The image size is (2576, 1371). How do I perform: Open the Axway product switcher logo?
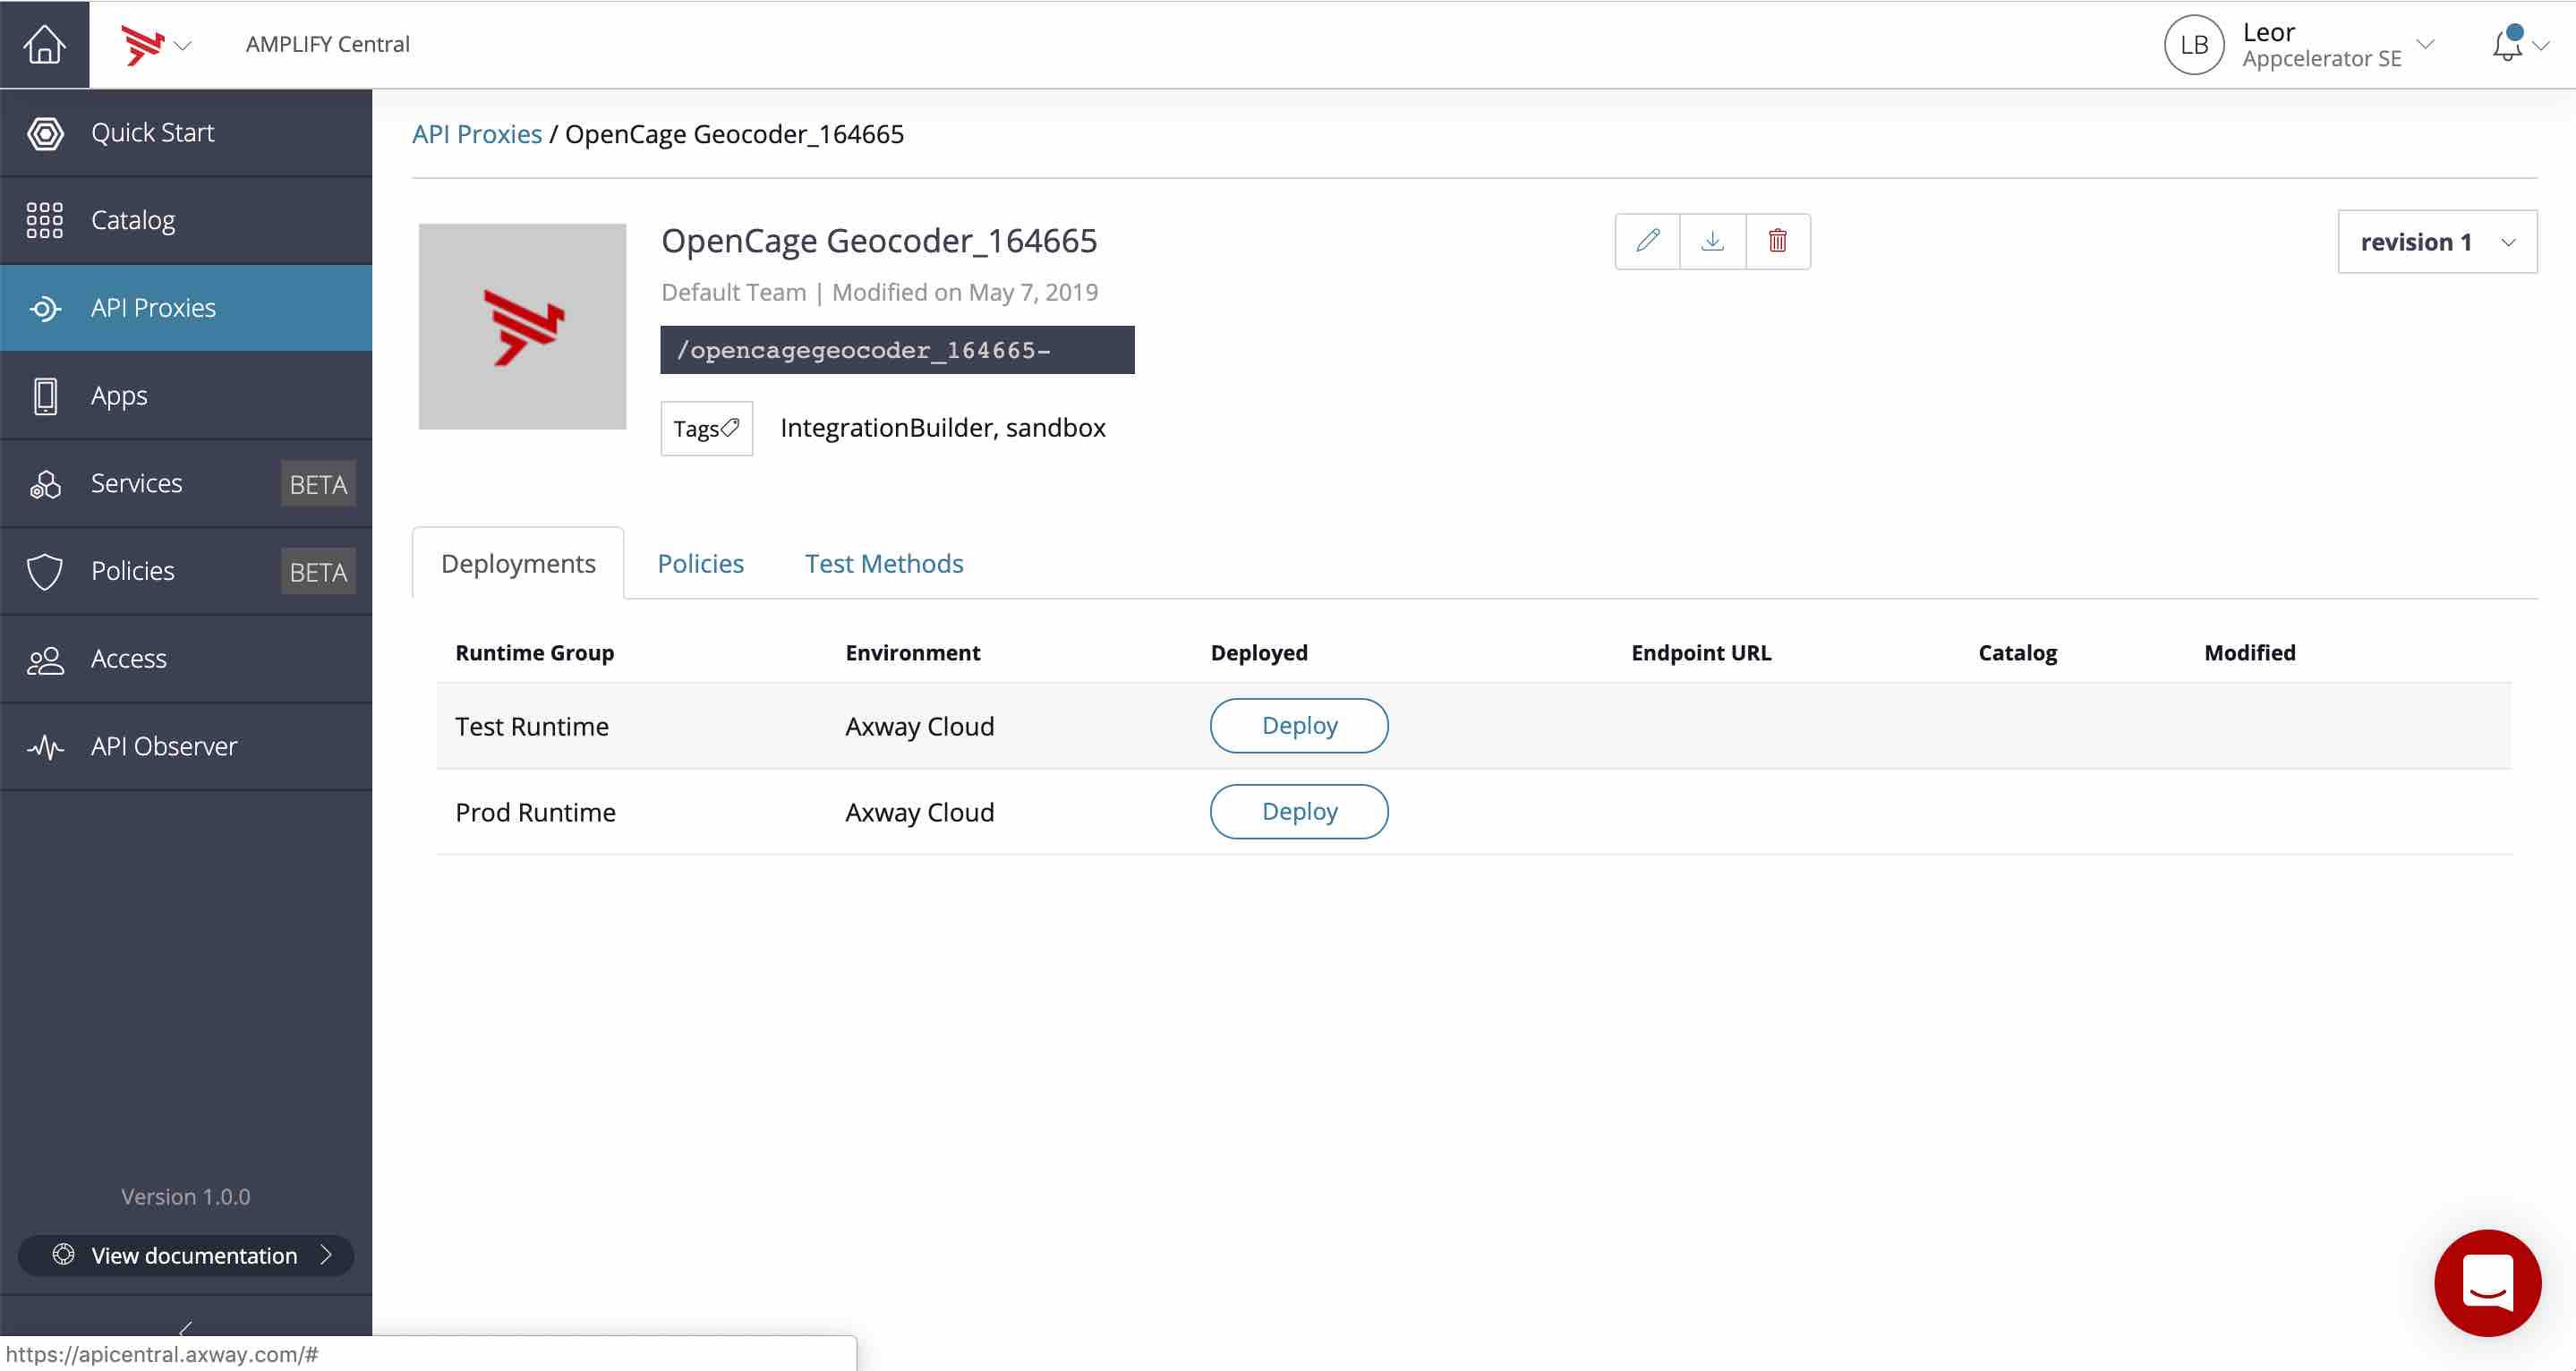pos(142,44)
